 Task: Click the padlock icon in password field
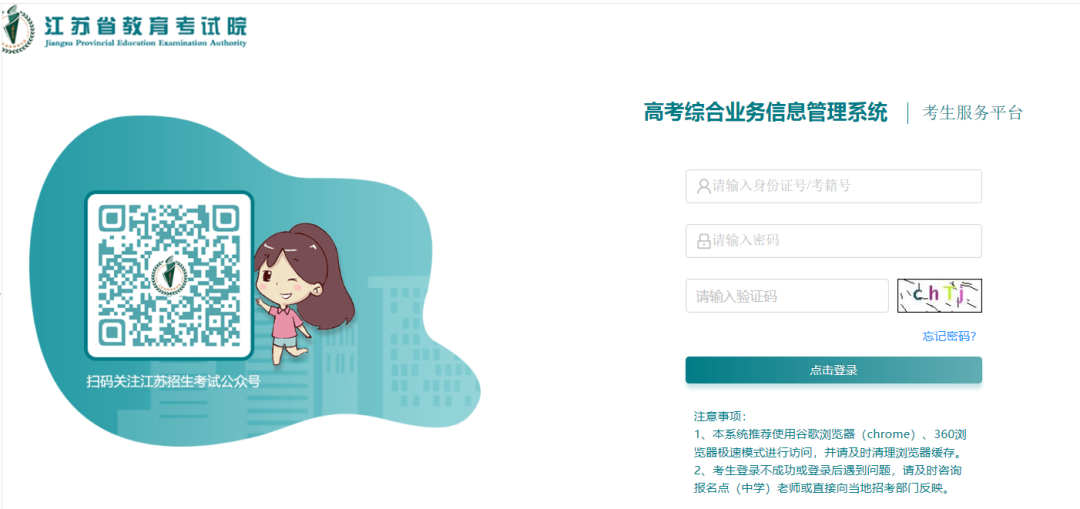pyautogui.click(x=703, y=241)
